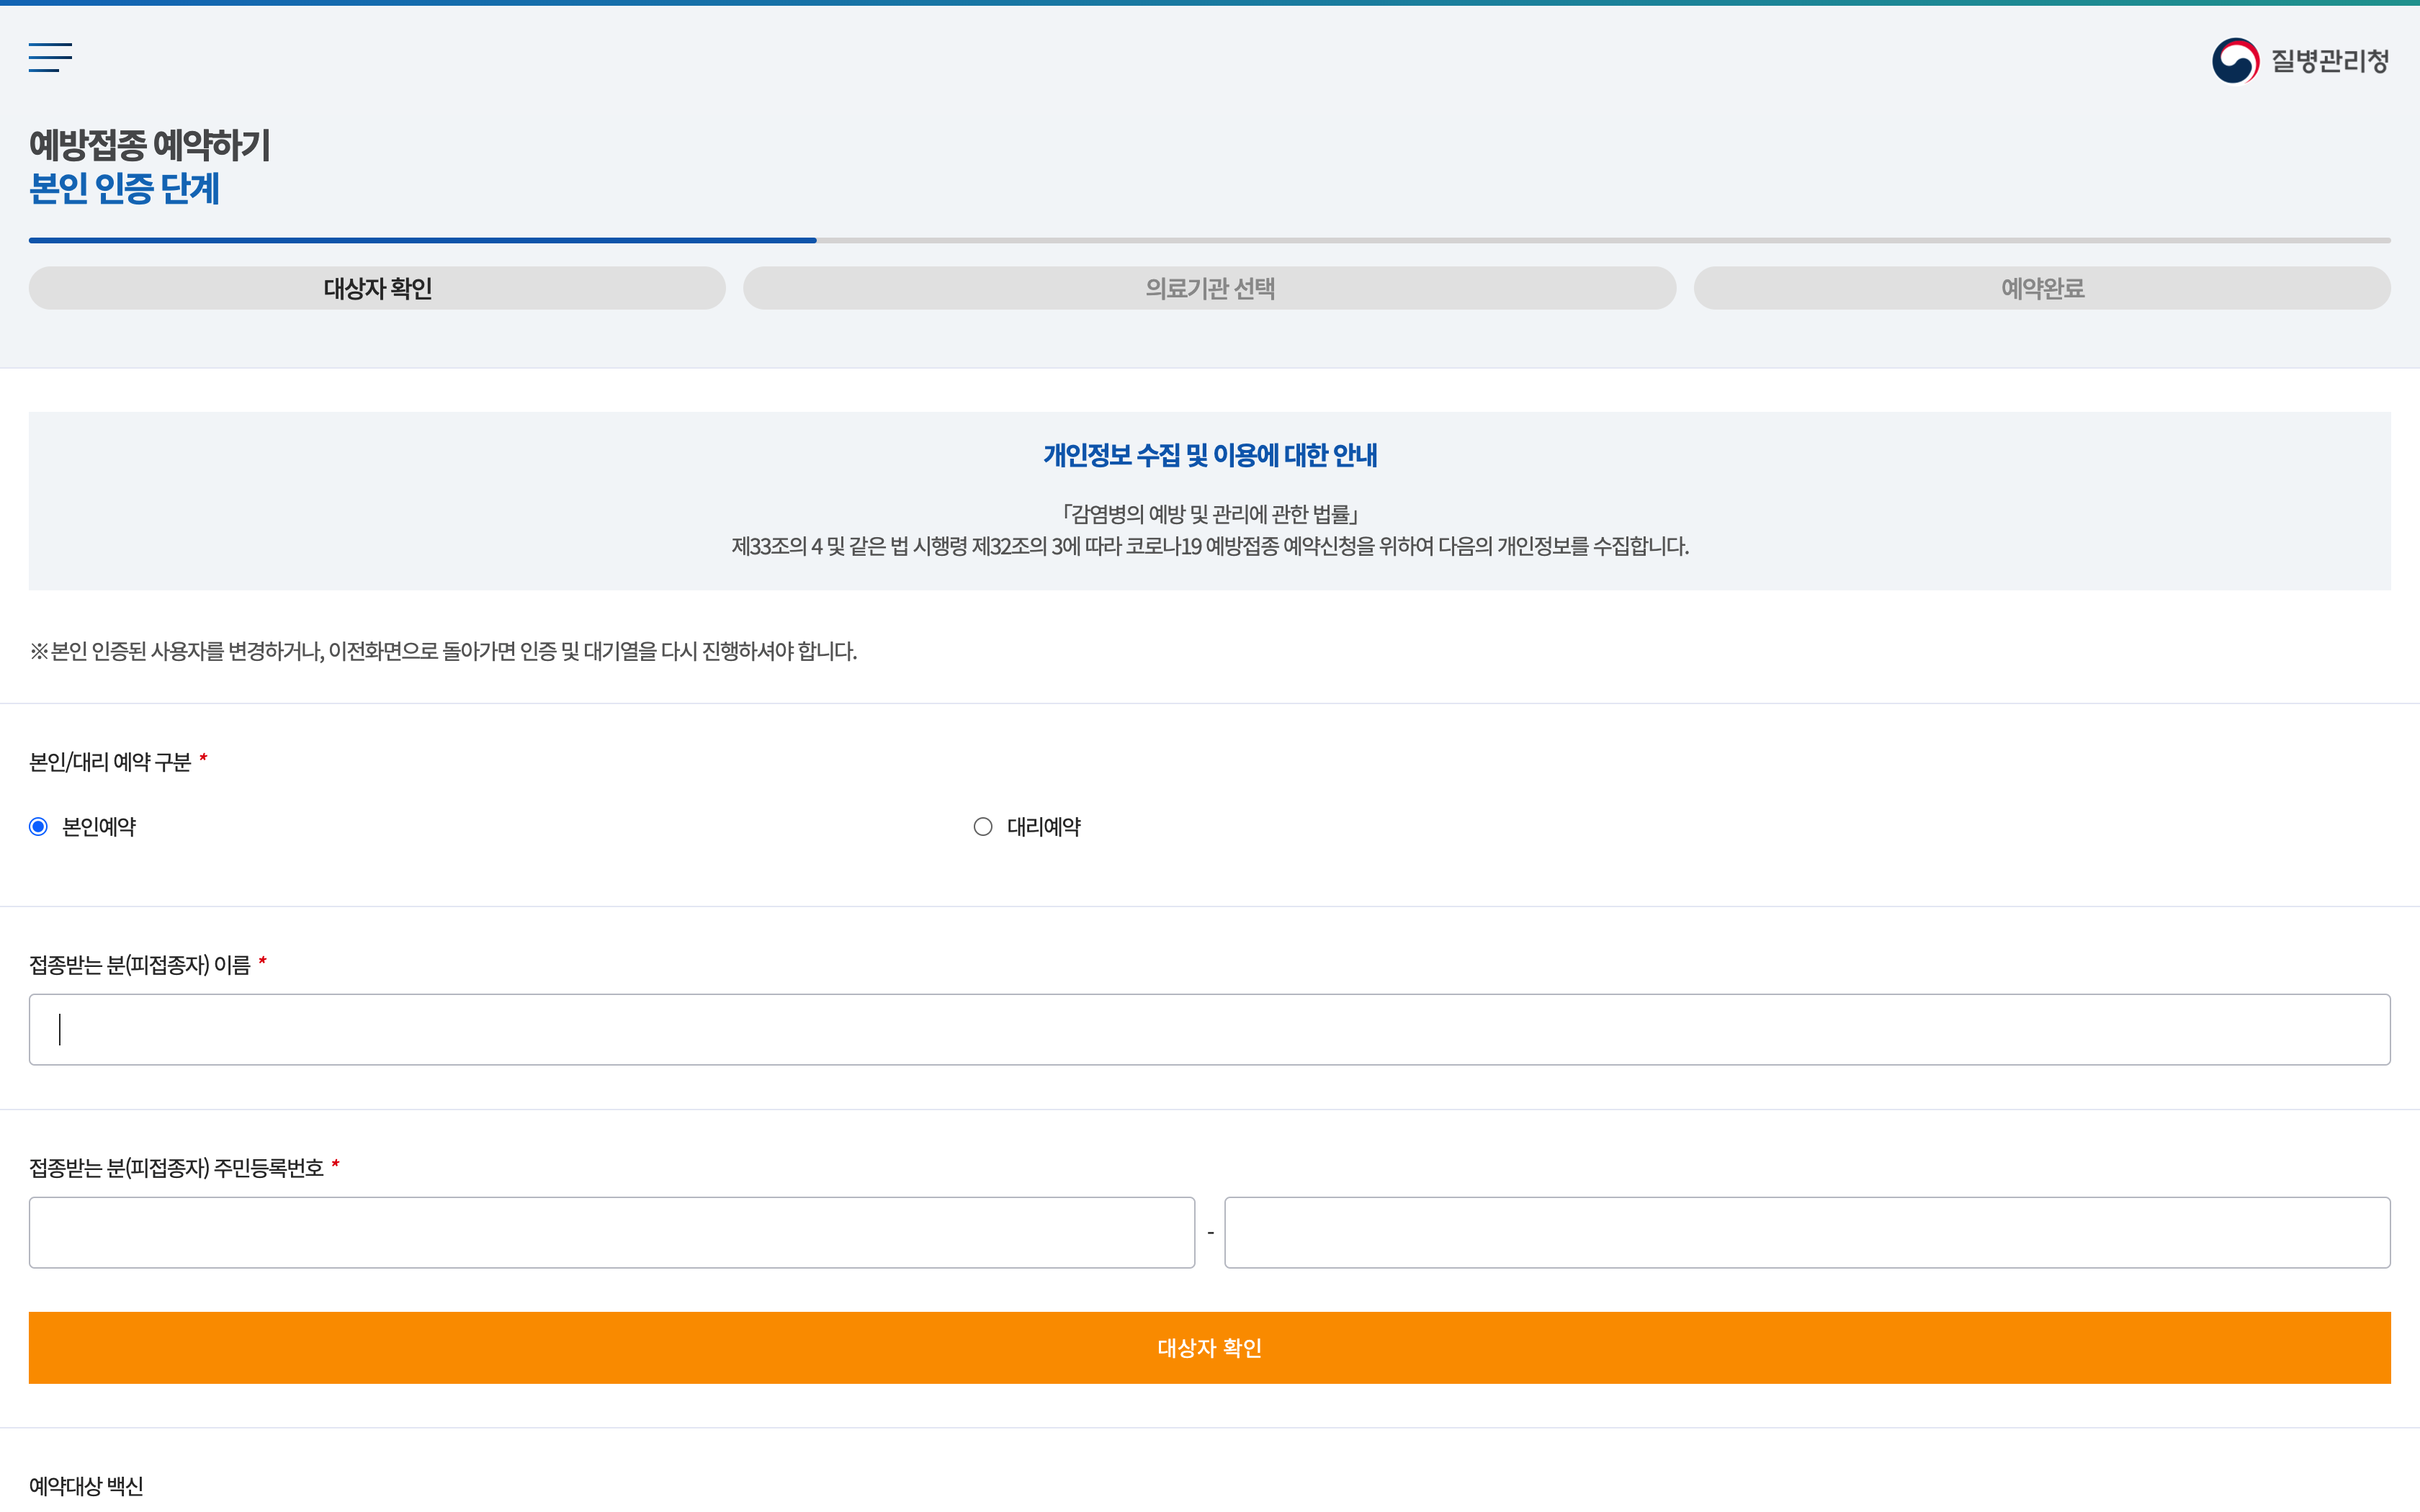Open the hamburger menu icon
This screenshot has height=1512, width=2420.
(x=50, y=58)
